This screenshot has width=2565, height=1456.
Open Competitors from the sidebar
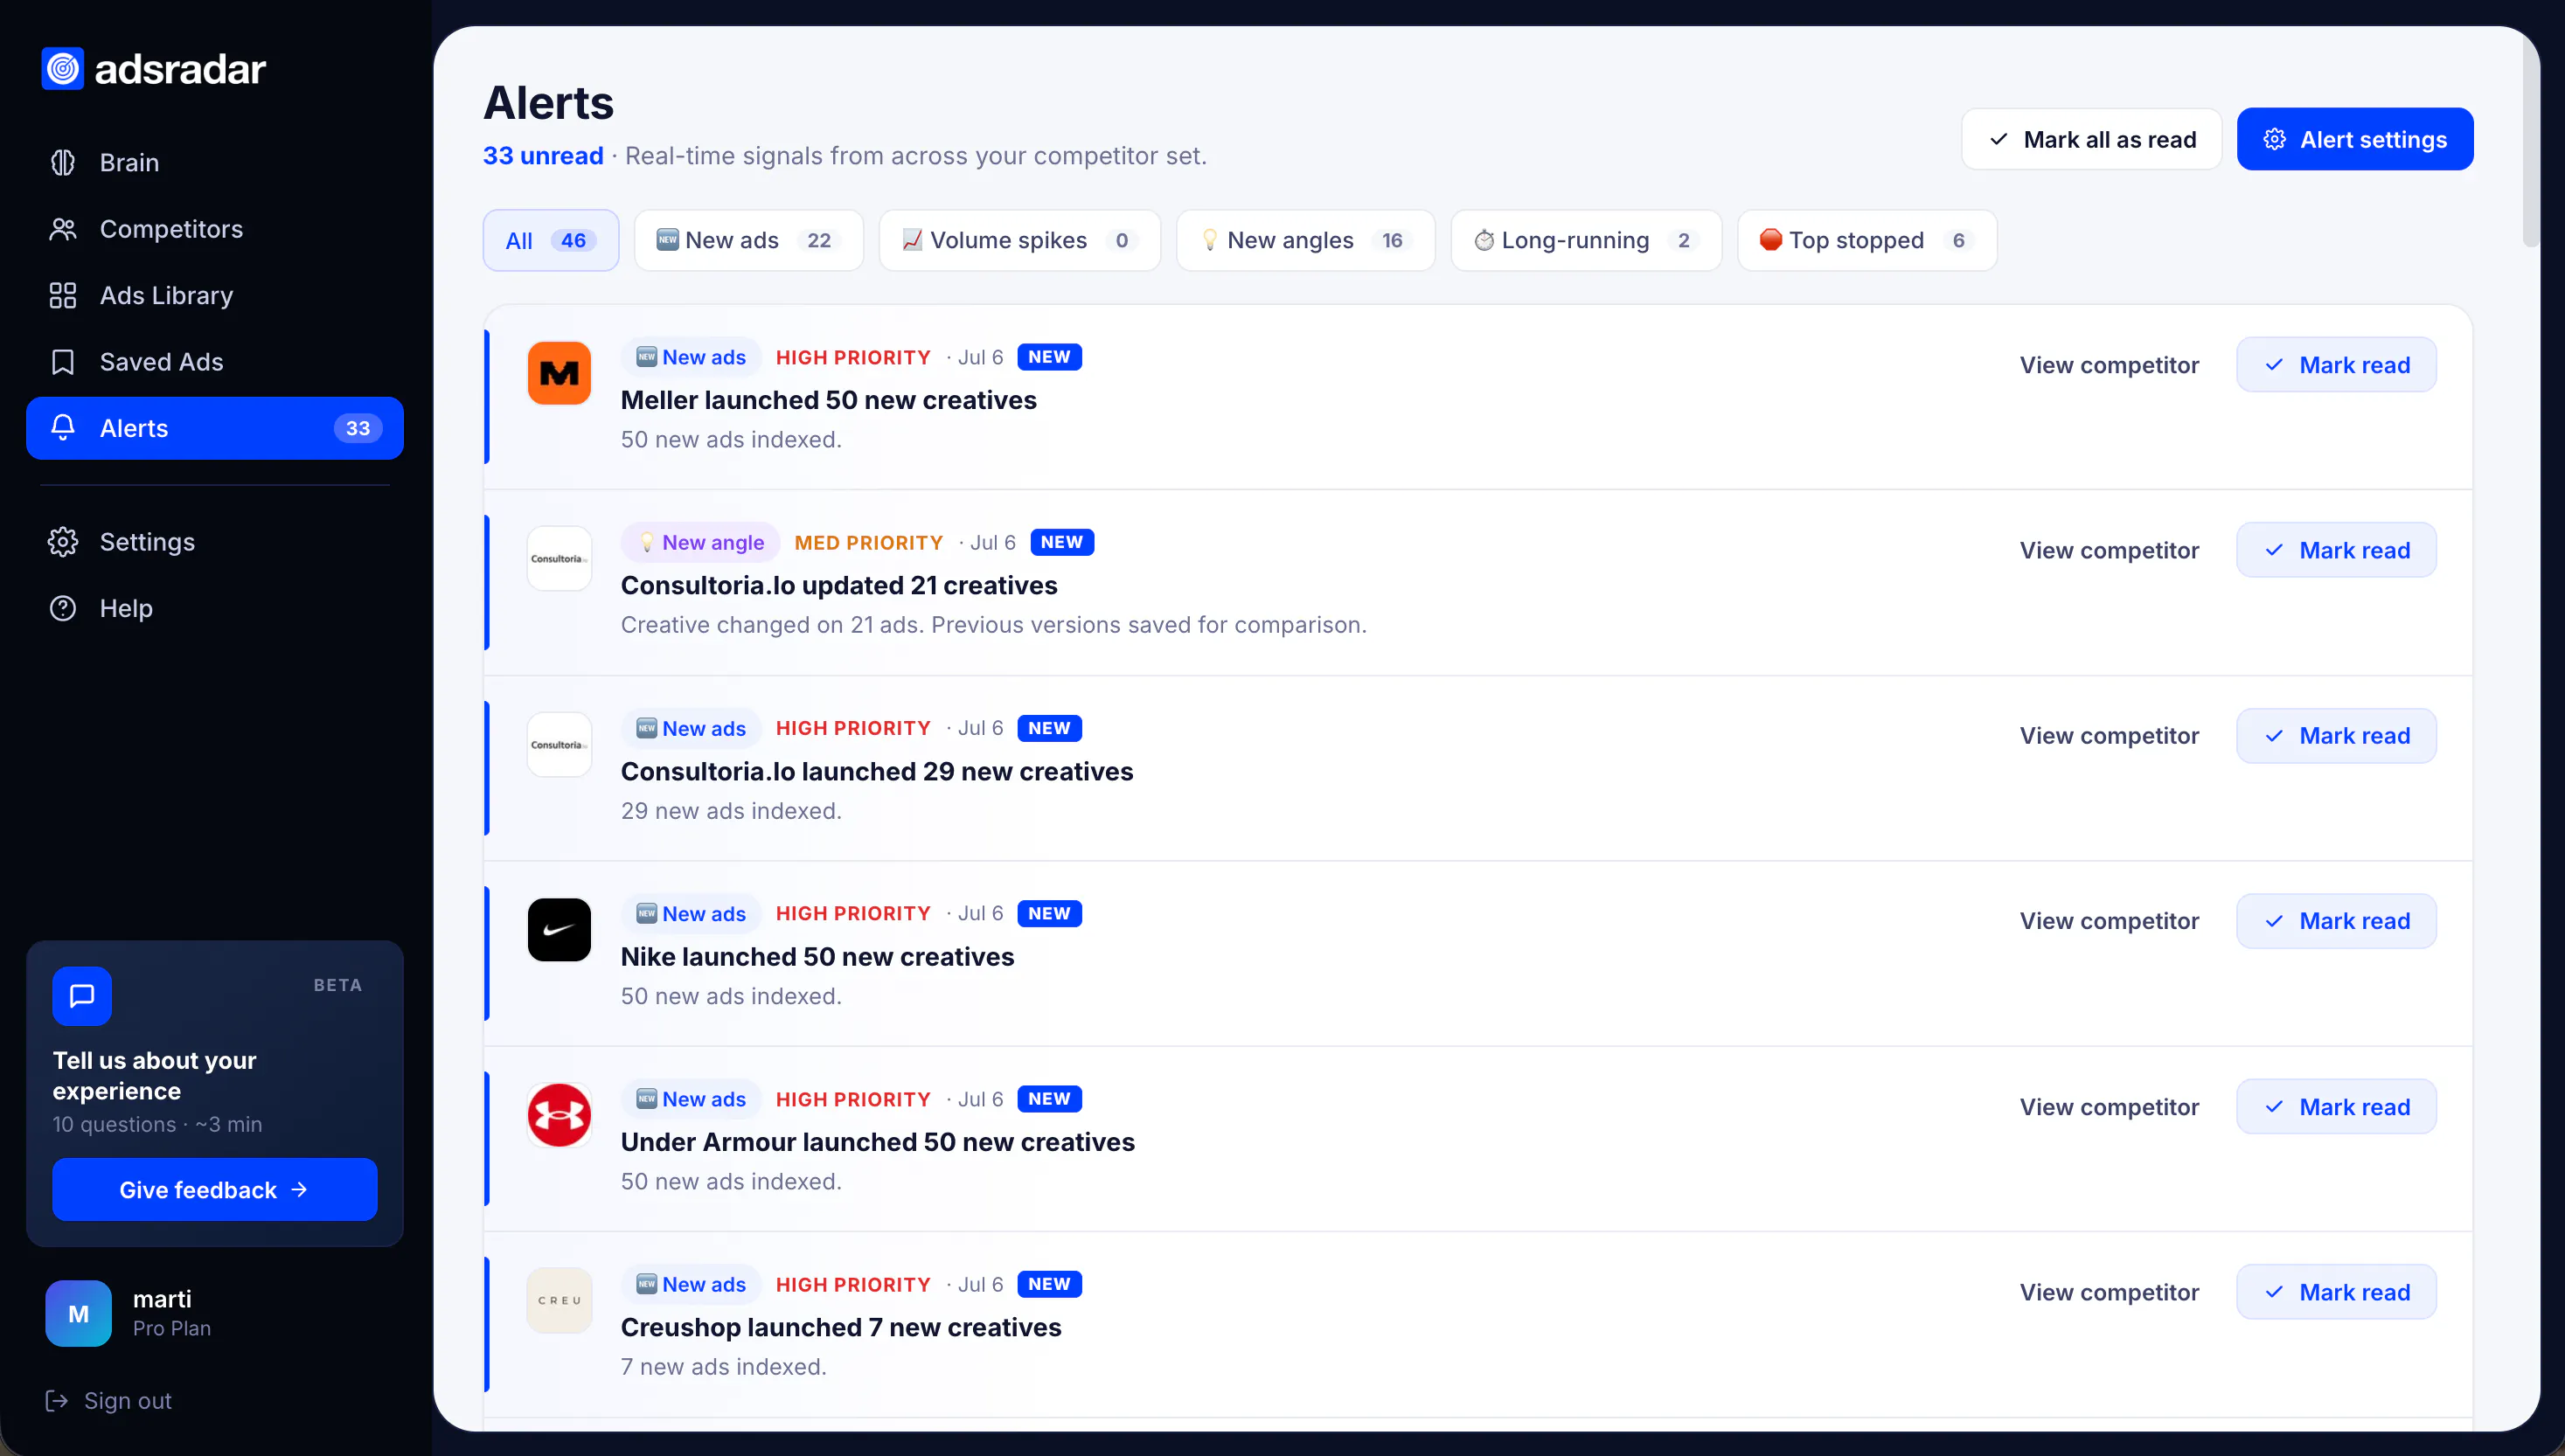pos(215,229)
